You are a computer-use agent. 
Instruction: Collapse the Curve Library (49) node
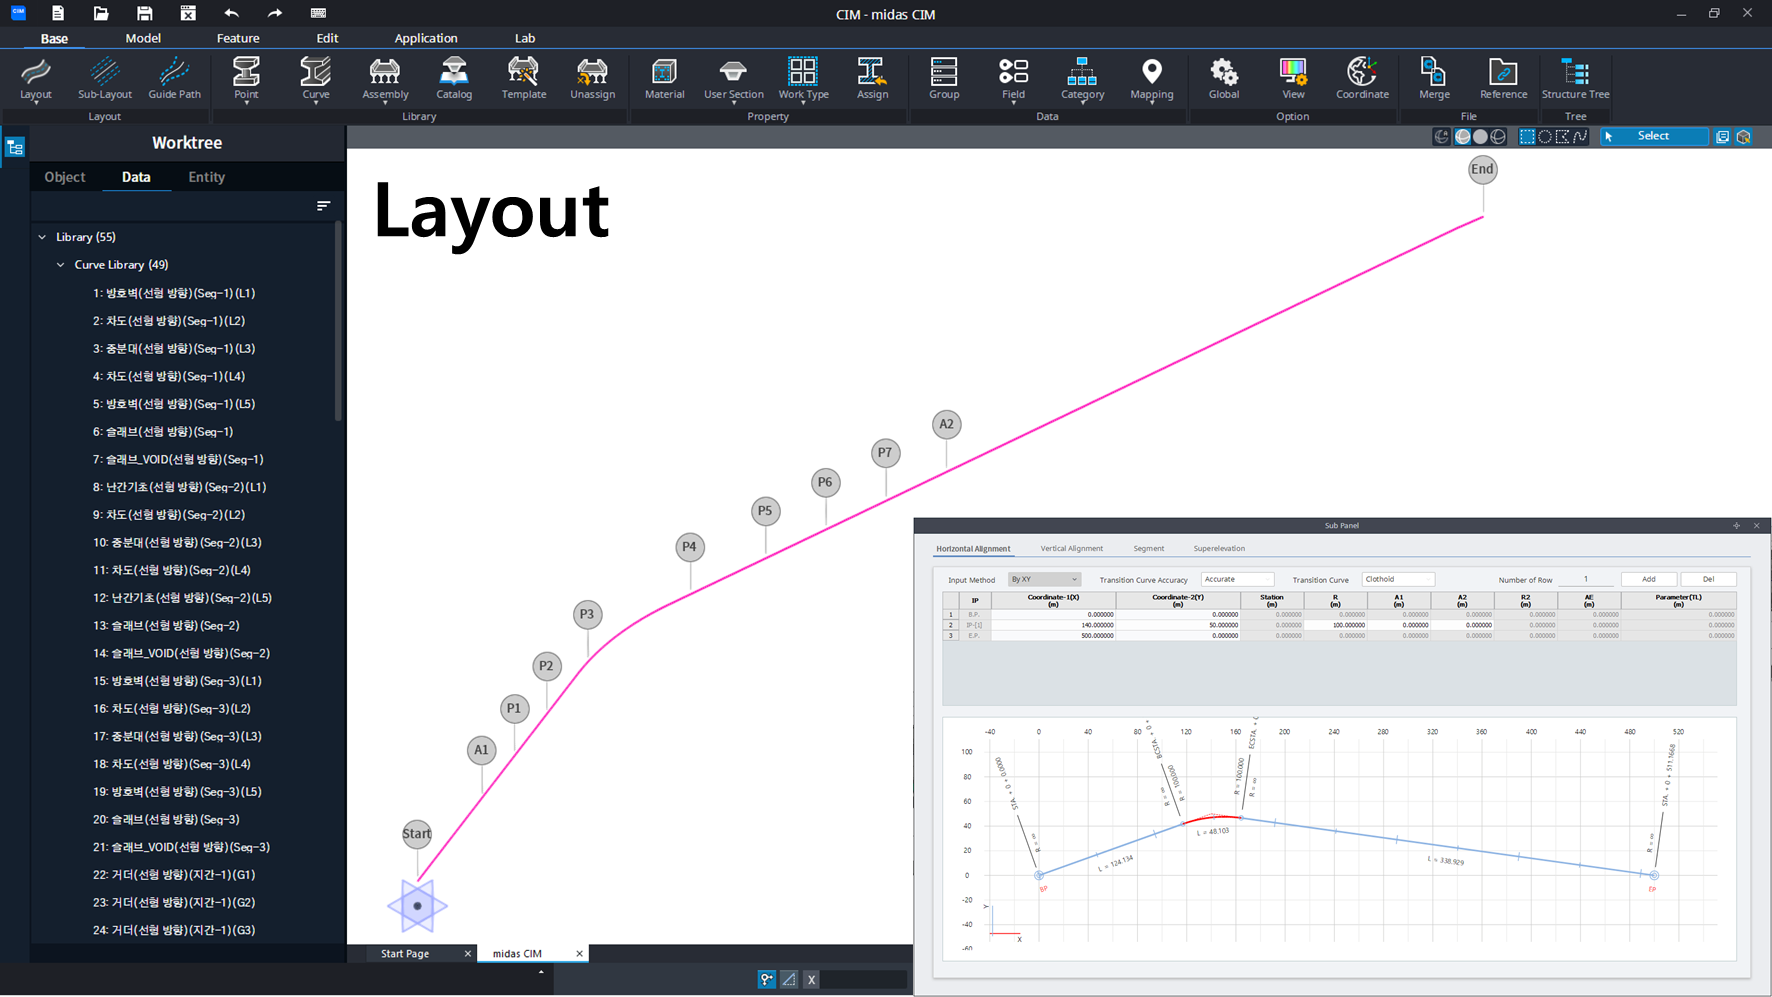tap(60, 265)
